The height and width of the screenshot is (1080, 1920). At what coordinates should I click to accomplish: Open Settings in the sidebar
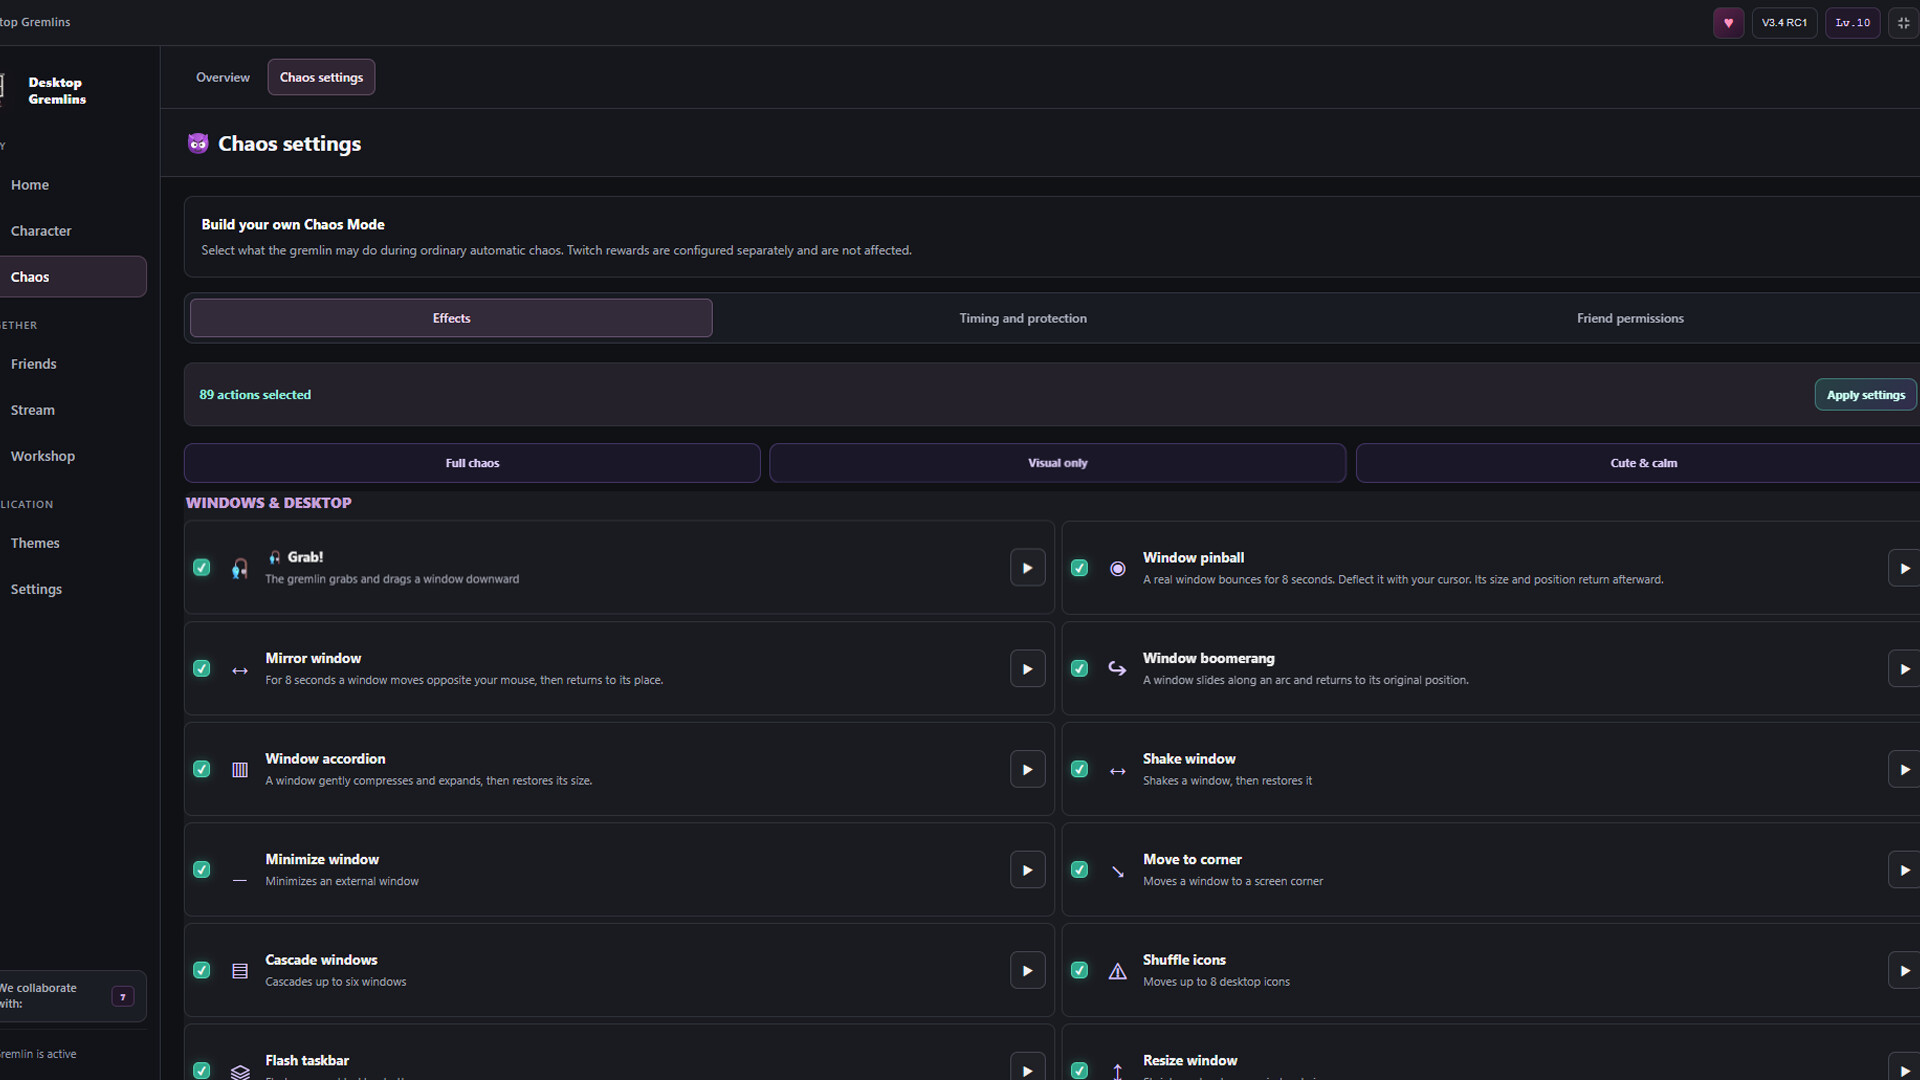tap(73, 589)
